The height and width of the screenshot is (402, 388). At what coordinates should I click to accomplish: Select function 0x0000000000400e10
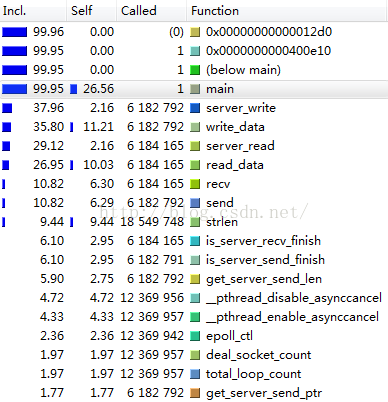pos(269,51)
